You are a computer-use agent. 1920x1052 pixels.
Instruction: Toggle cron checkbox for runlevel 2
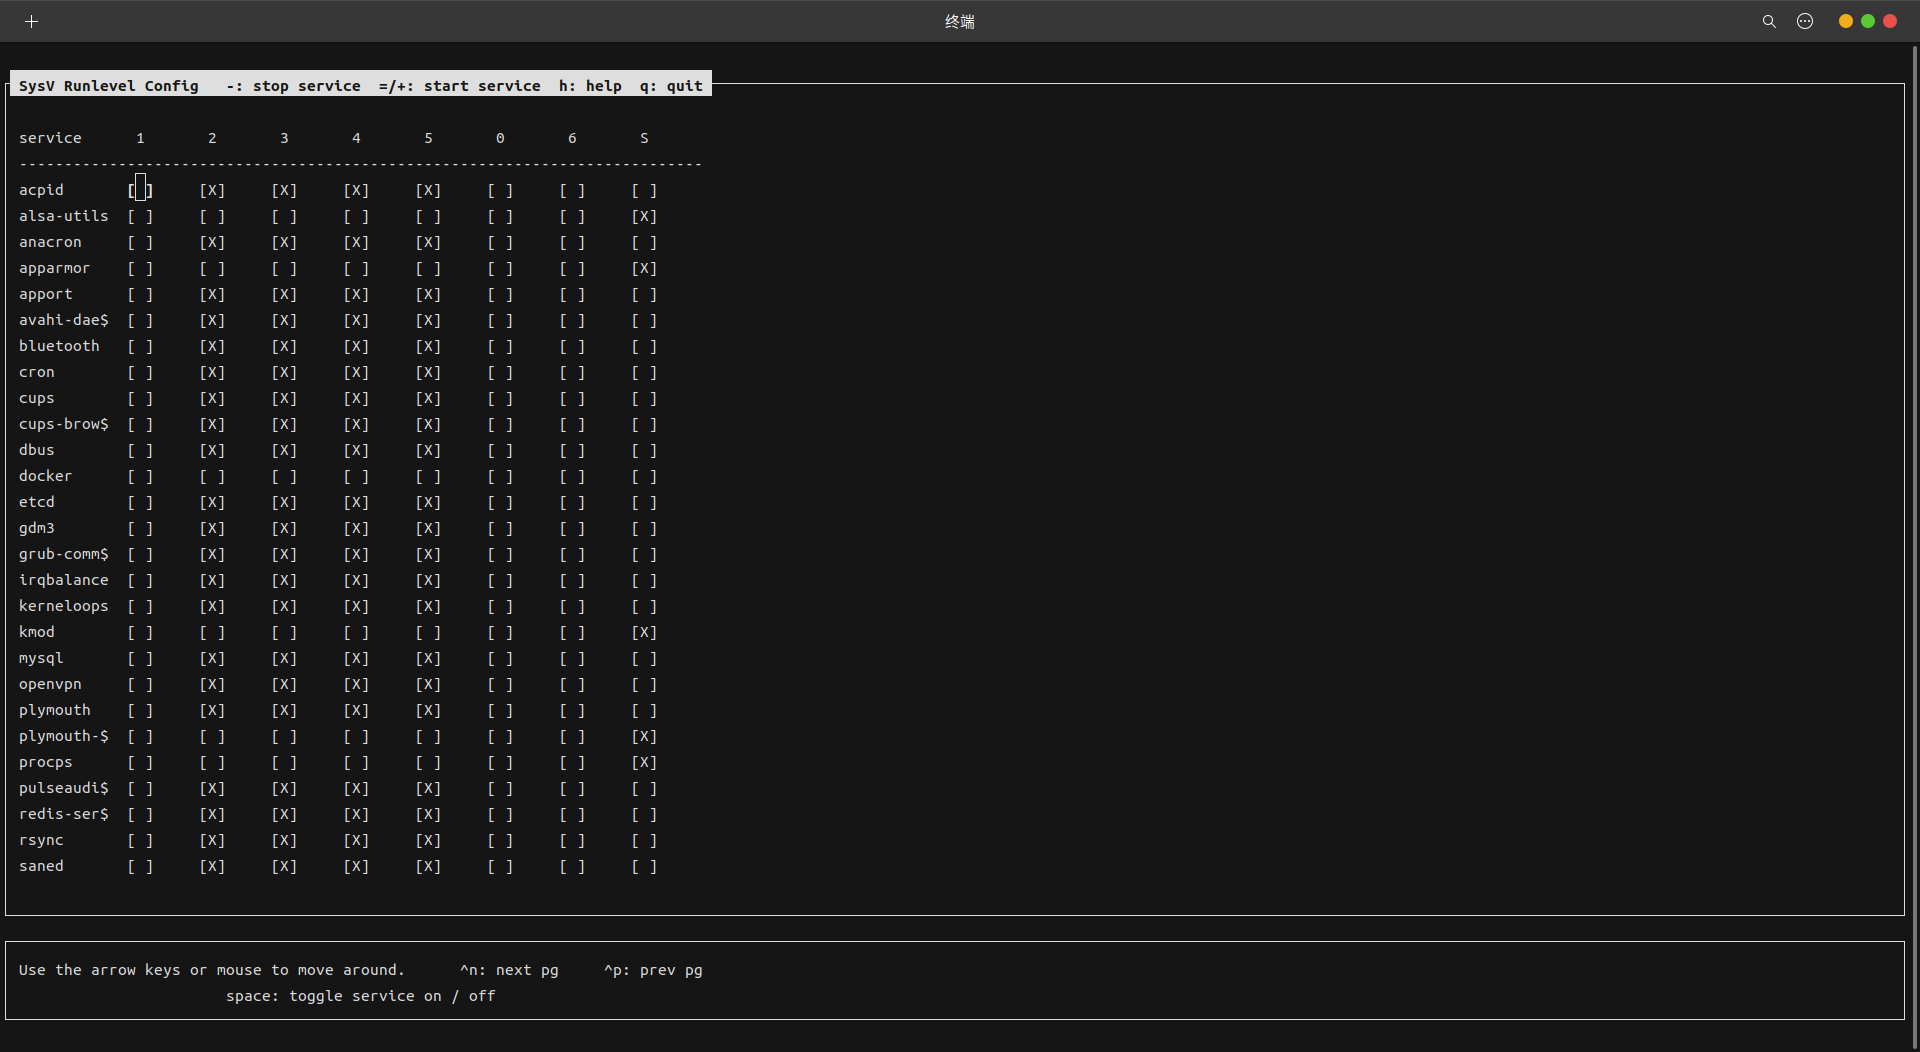pyautogui.click(x=212, y=372)
